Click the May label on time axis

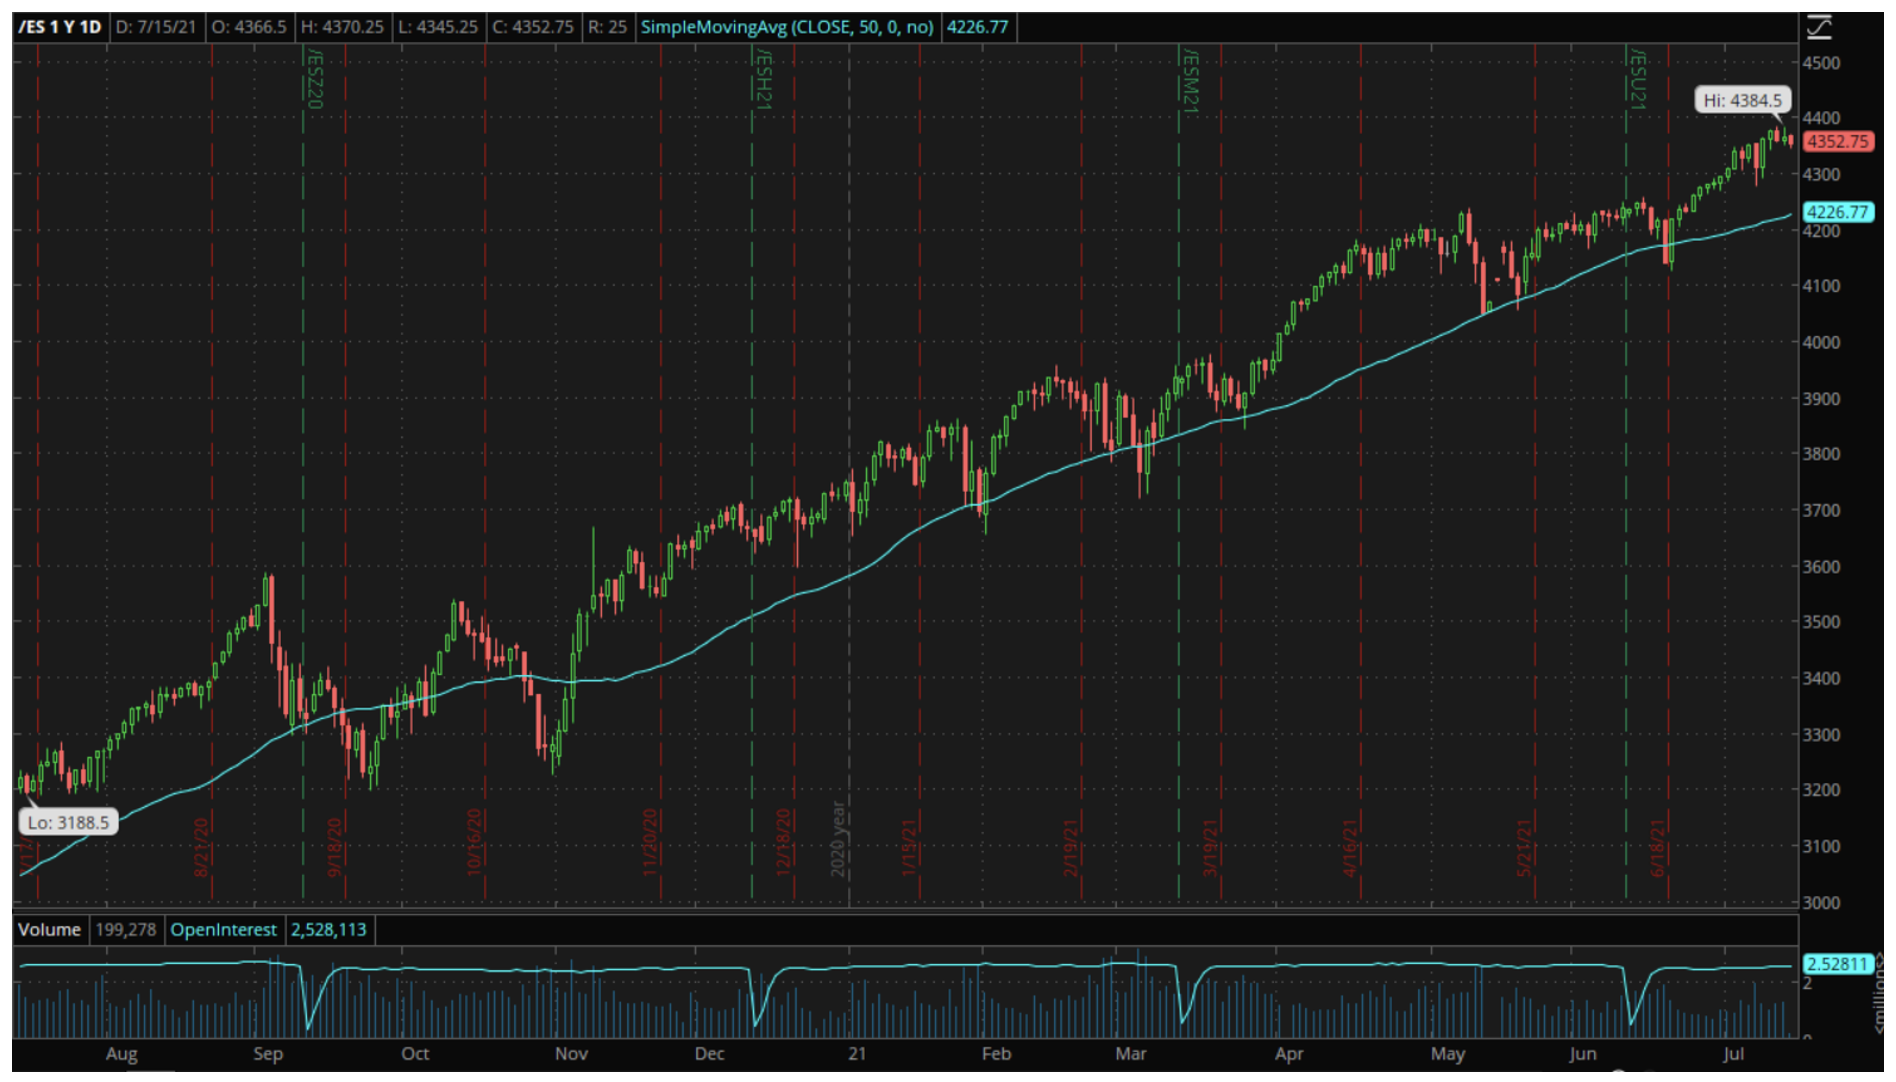tap(1448, 1053)
